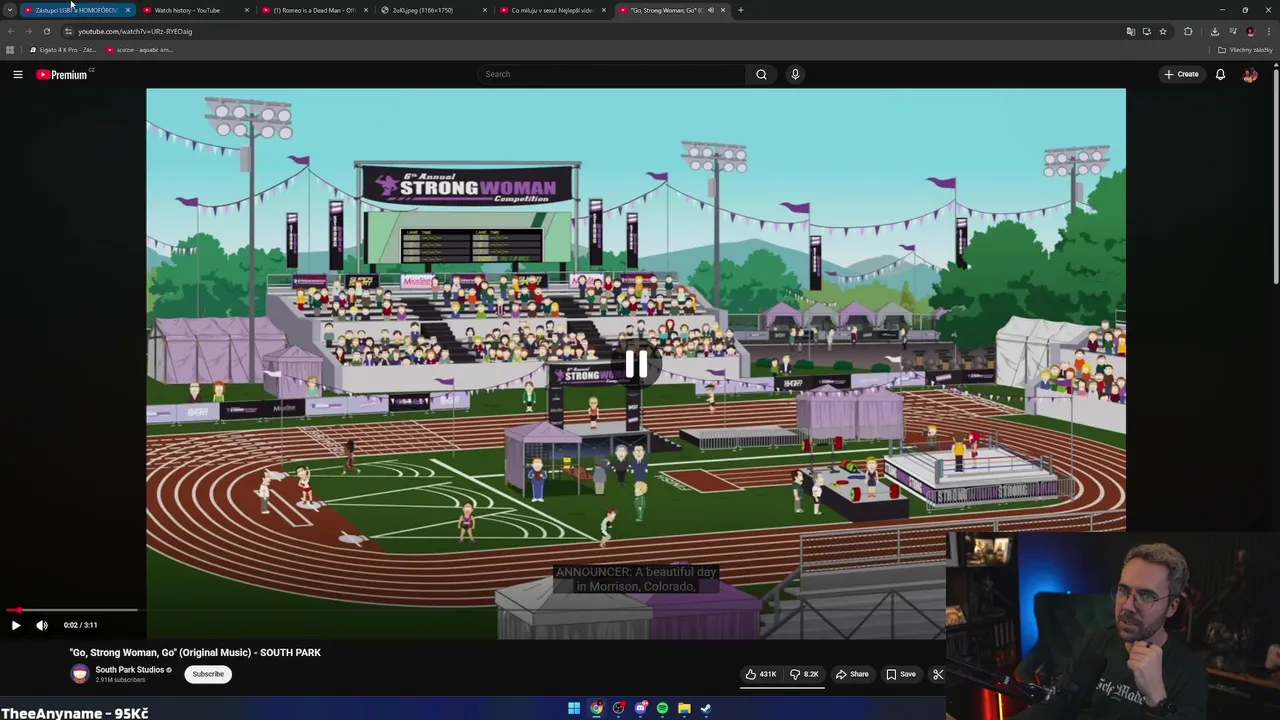Open the YouTube account avatar menu

click(x=1250, y=74)
